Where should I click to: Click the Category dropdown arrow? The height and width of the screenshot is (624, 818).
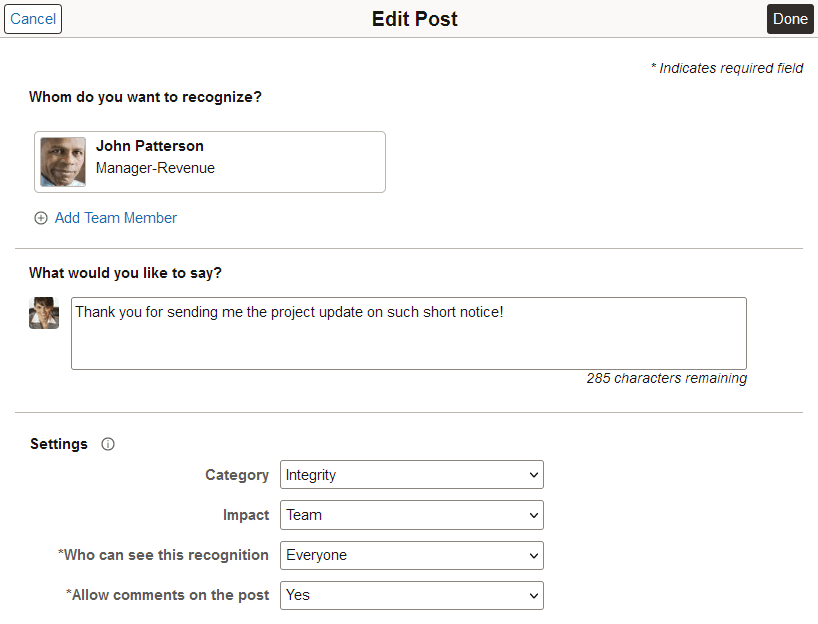[x=533, y=474]
